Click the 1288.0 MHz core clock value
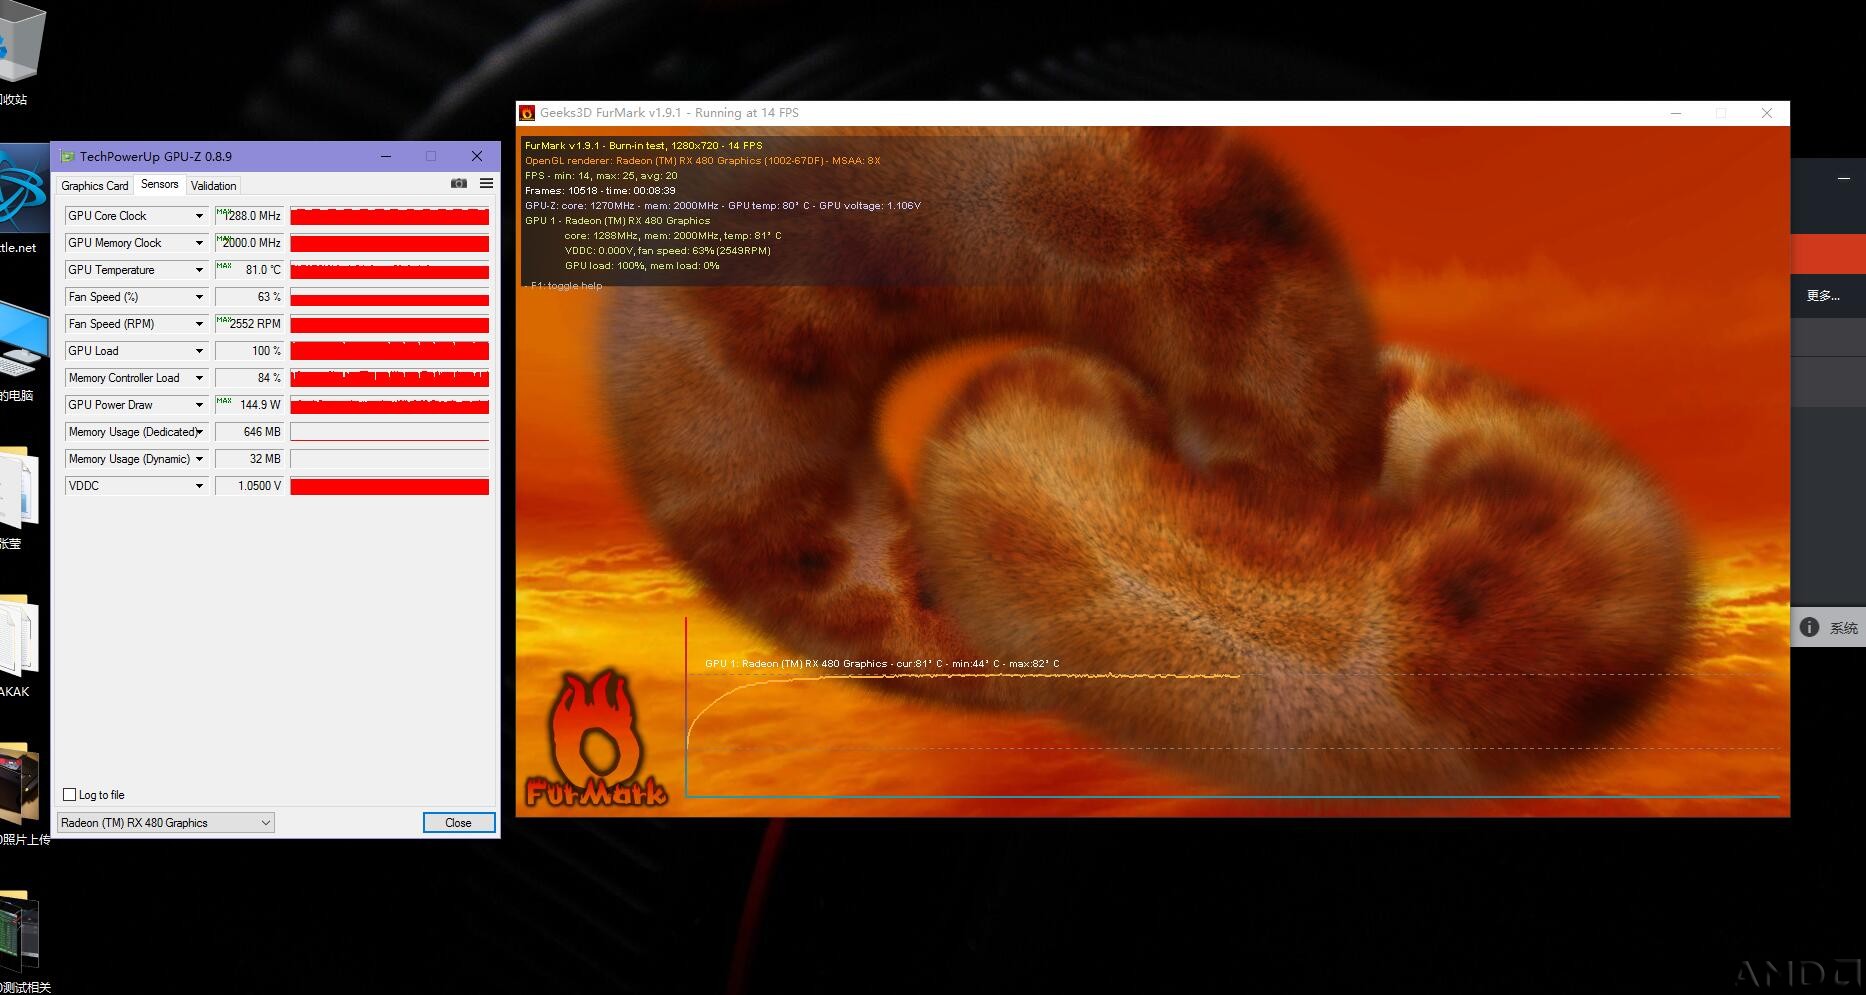This screenshot has width=1866, height=995. tap(249, 216)
